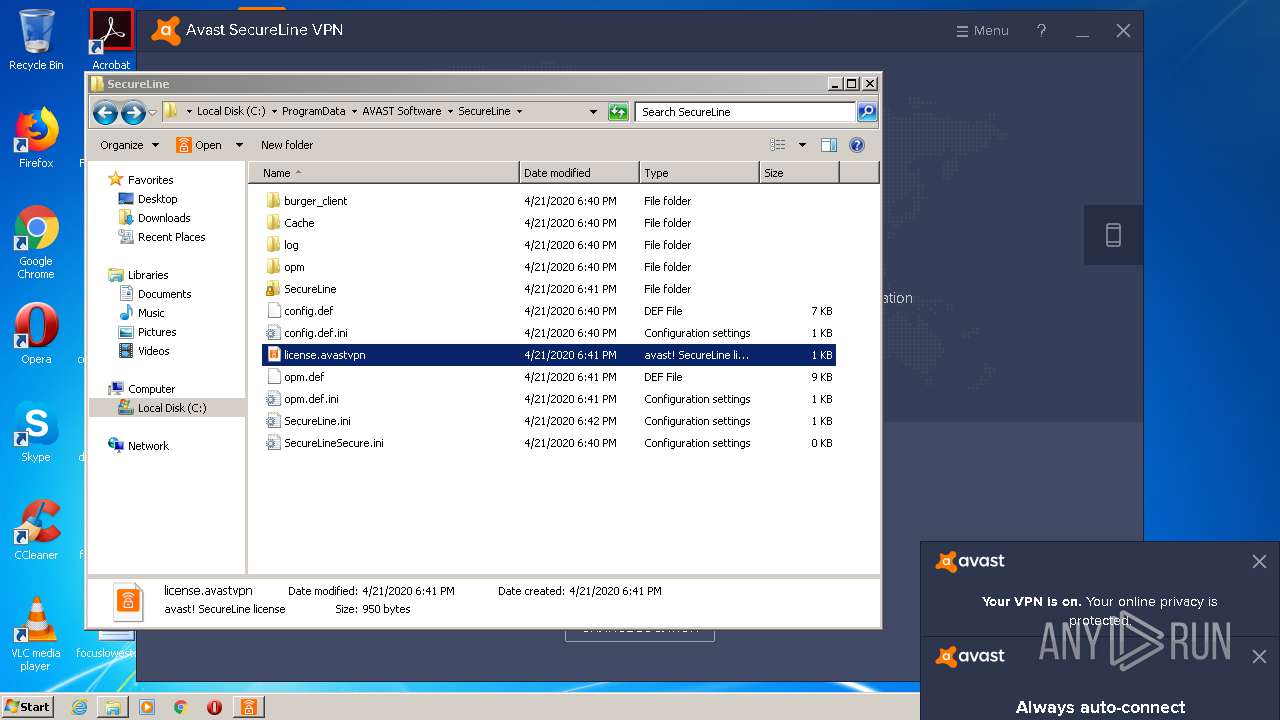
Task: Expand the AVAST Software breadcrumb arrow
Action: click(x=450, y=111)
